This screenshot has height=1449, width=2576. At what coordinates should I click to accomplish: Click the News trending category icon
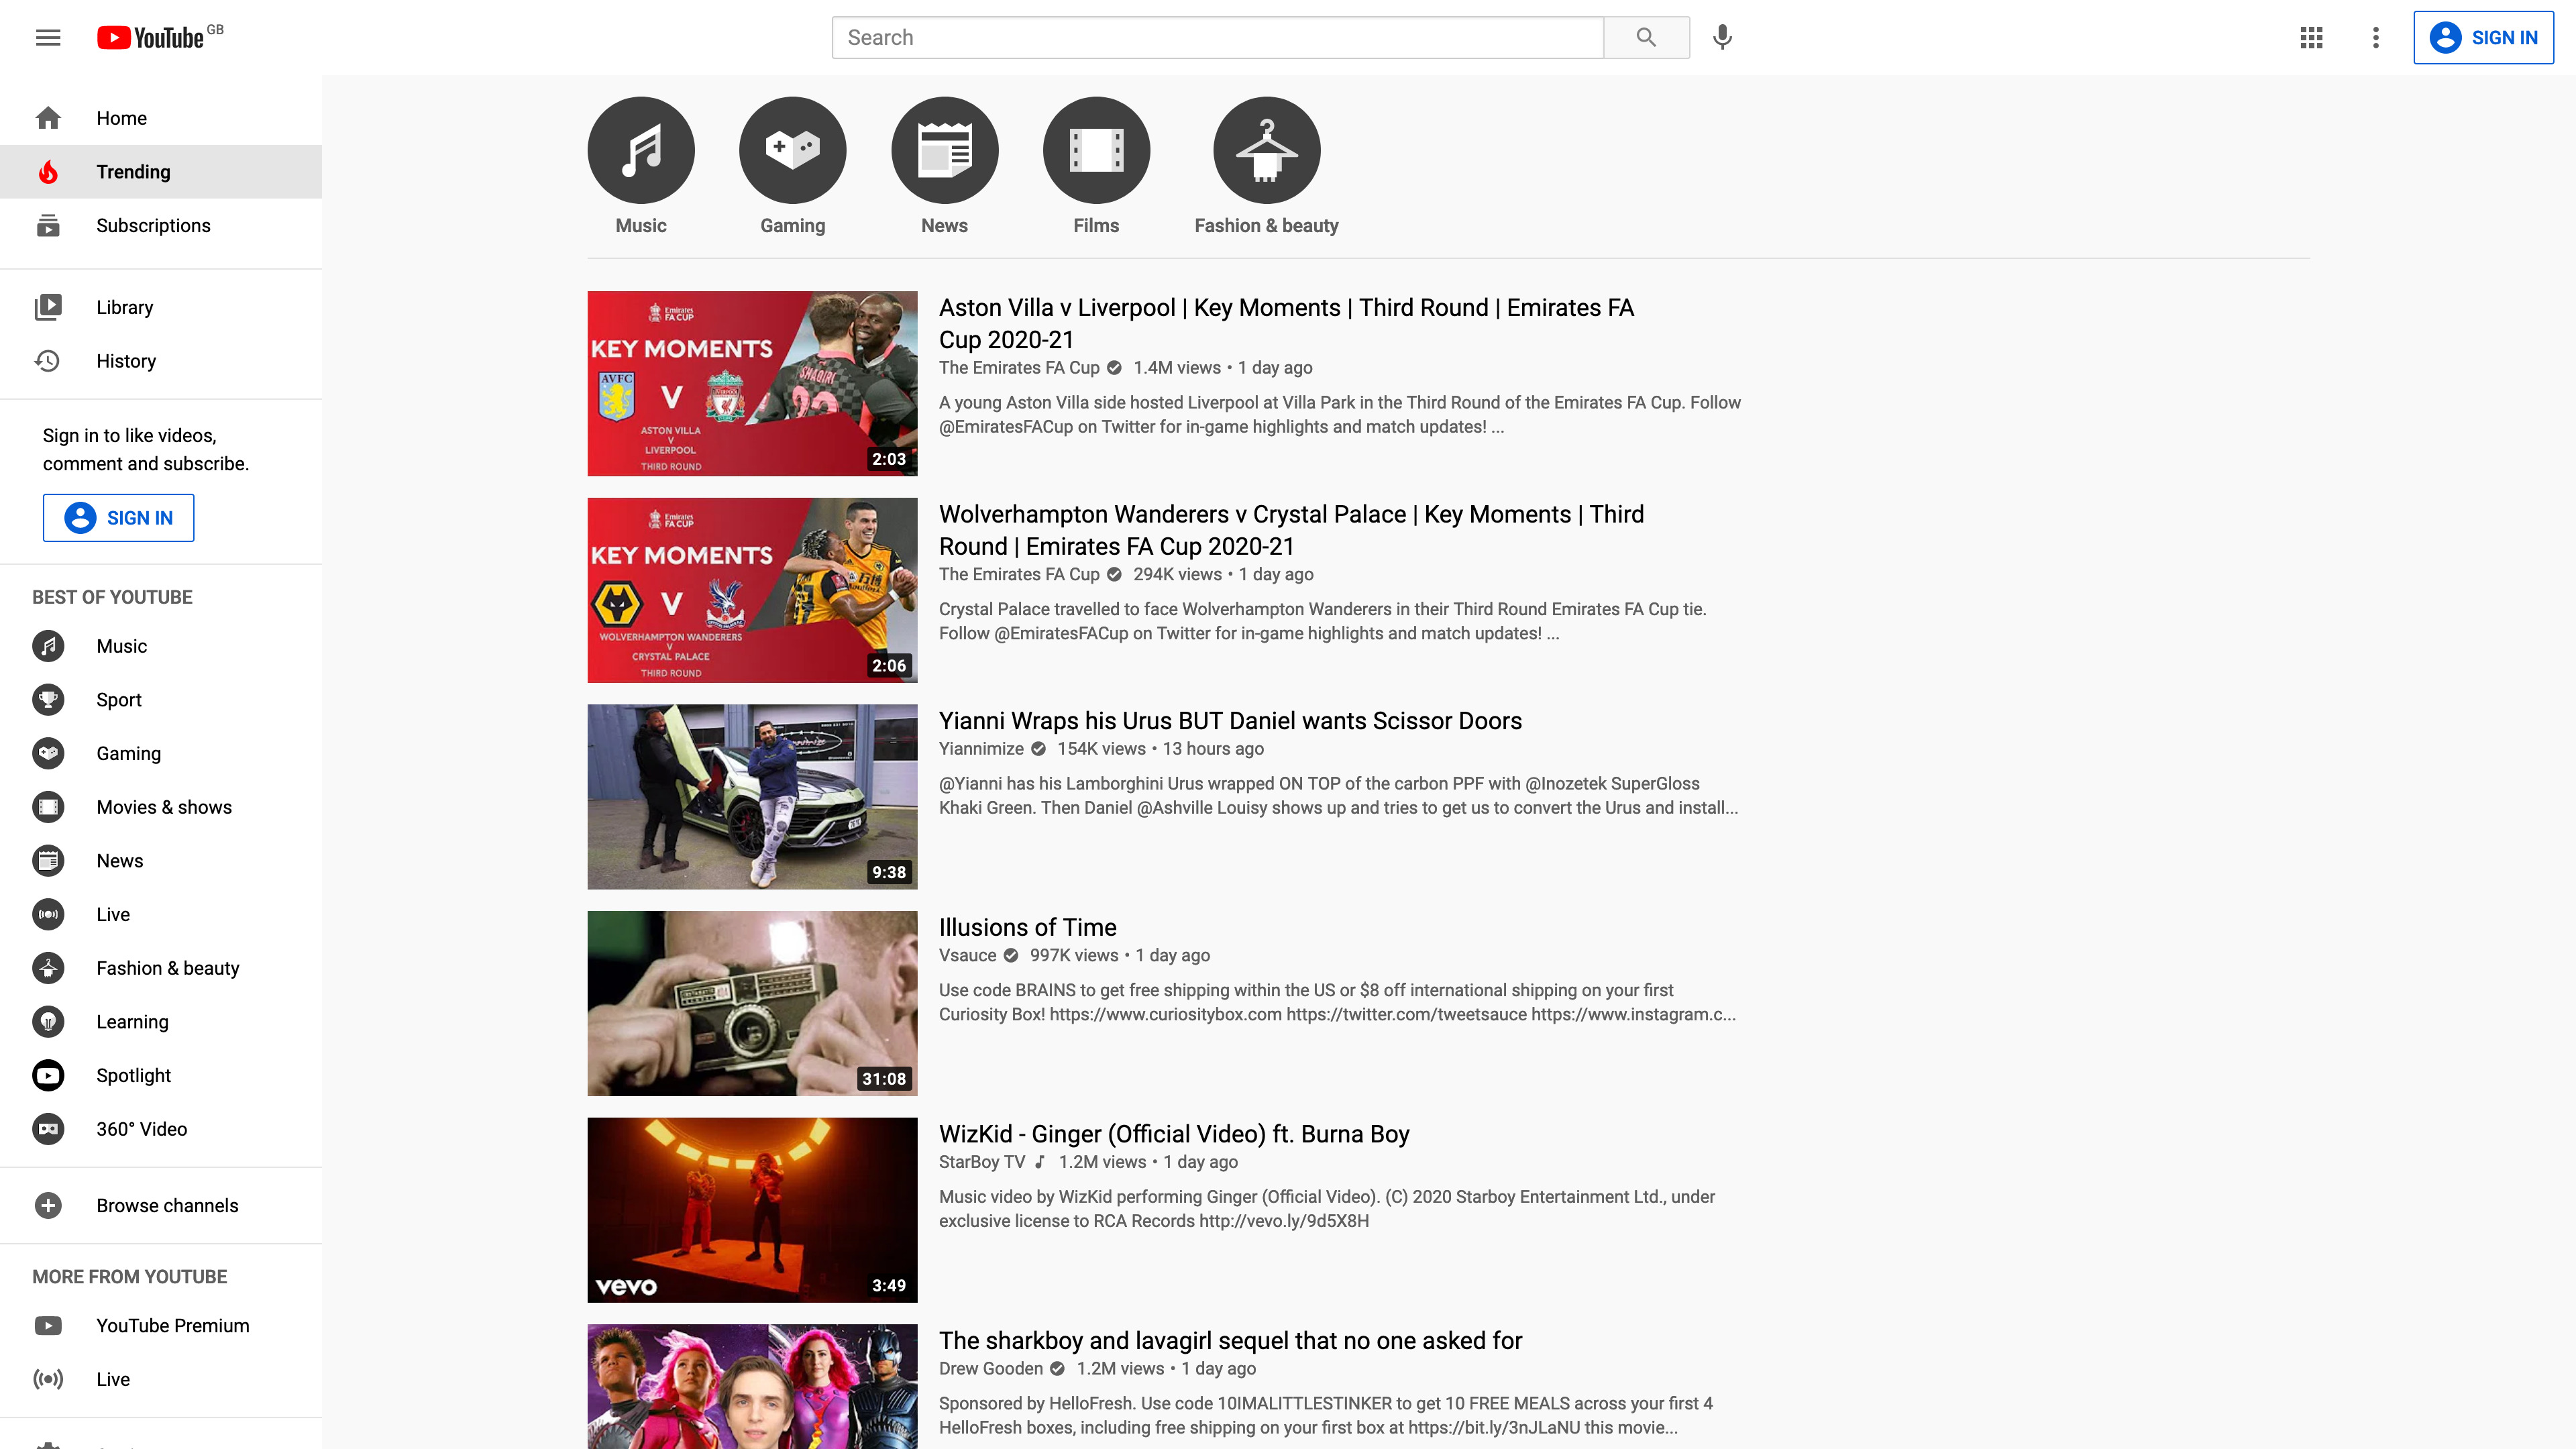point(944,149)
